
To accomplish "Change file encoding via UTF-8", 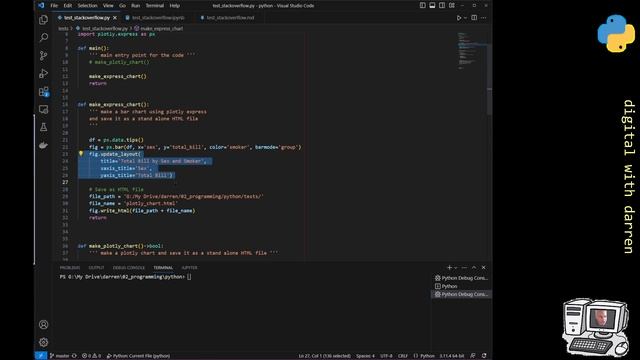I will (x=386, y=356).
